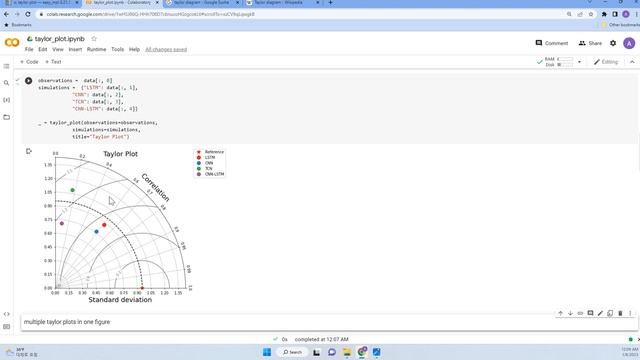Run the taylor_plot code cell
This screenshot has height=360, width=640.
point(28,81)
